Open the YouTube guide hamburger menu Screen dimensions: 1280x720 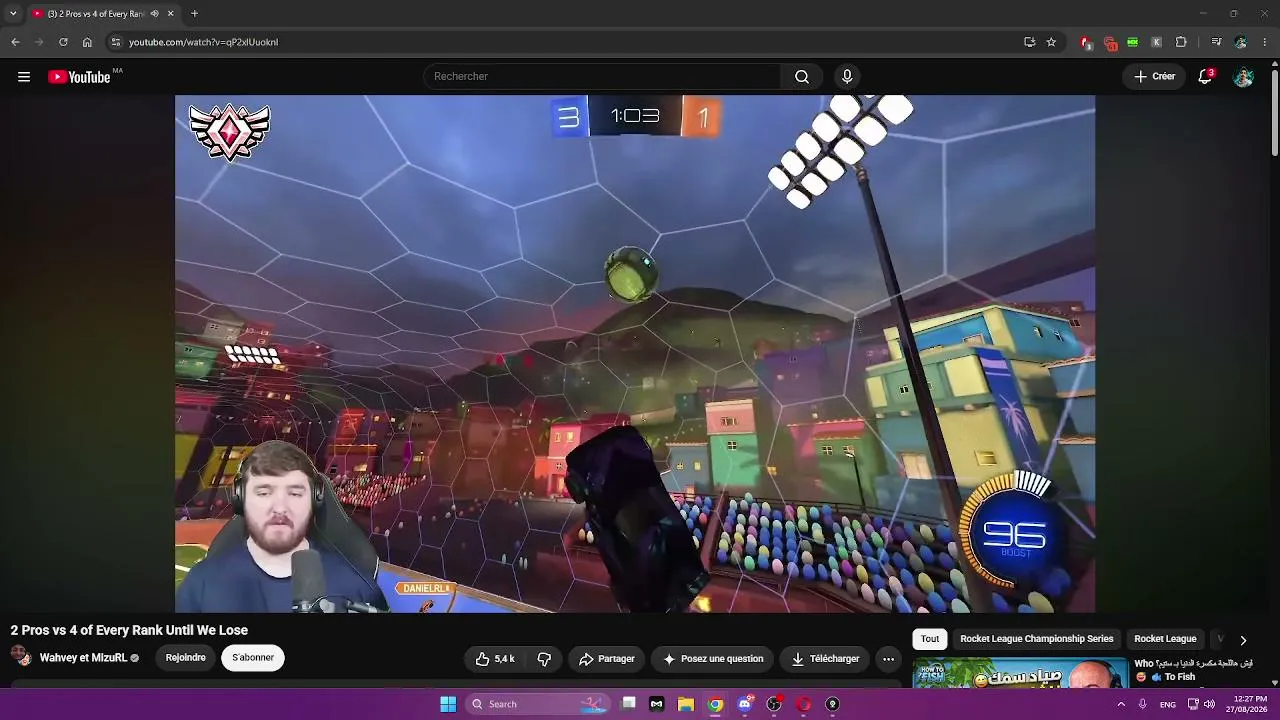[x=24, y=77]
